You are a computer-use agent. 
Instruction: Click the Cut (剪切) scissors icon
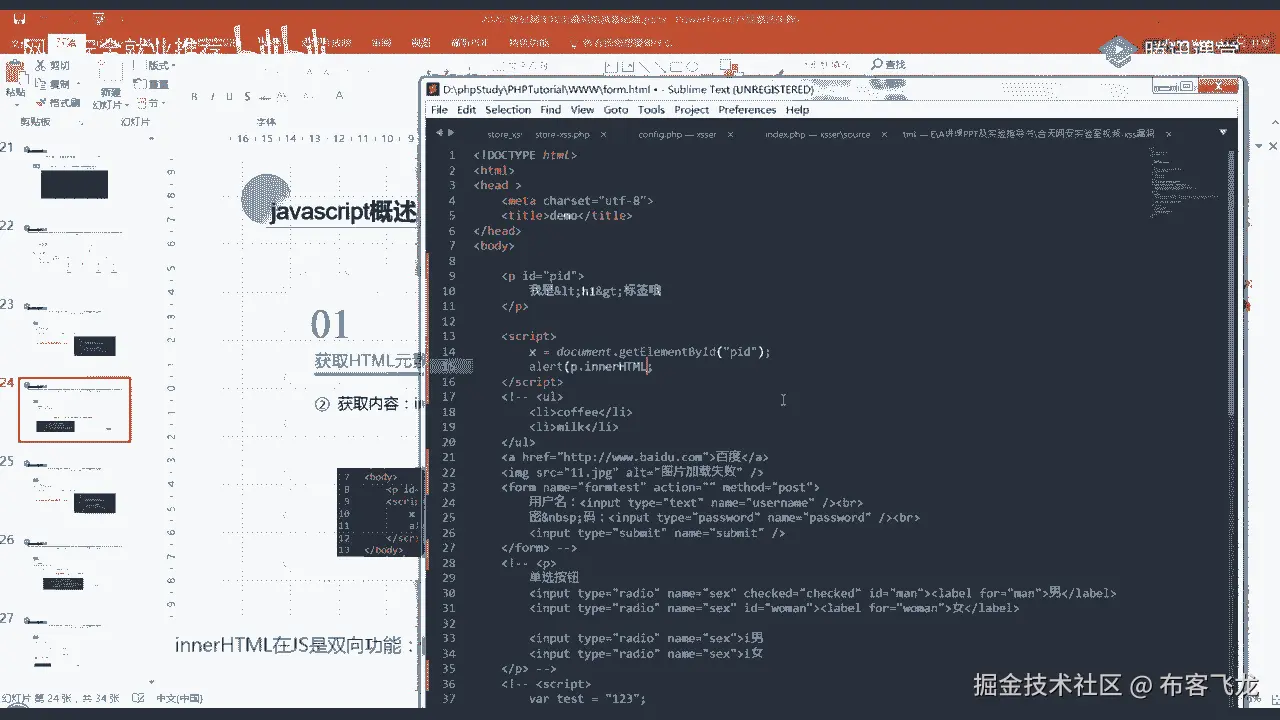(x=41, y=65)
